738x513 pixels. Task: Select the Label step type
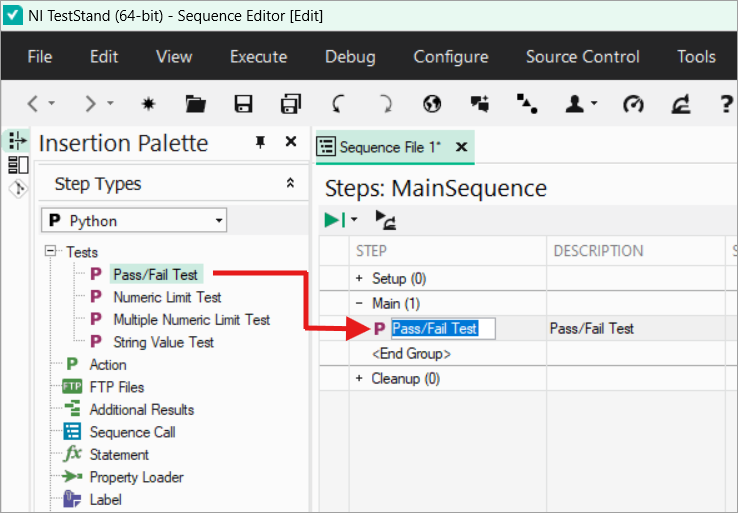point(105,500)
